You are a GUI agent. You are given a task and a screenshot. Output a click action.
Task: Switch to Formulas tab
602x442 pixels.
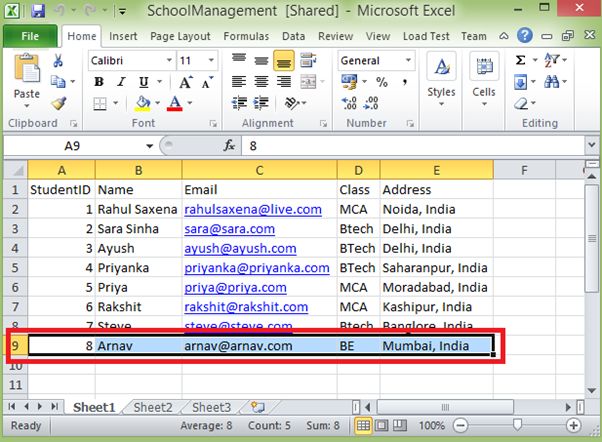click(x=246, y=36)
